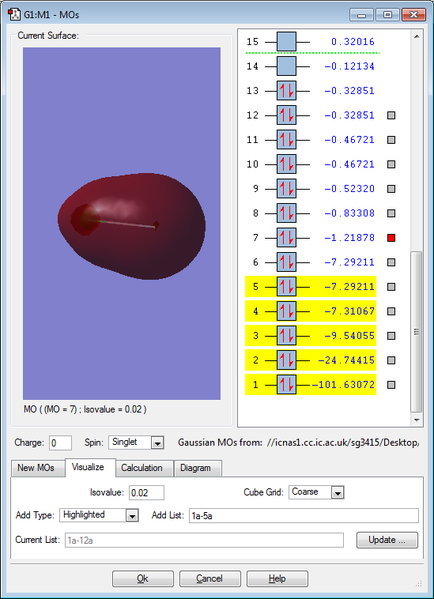Click the scroll down arrow of orbital list
This screenshot has height=599, width=434.
pyautogui.click(x=416, y=420)
